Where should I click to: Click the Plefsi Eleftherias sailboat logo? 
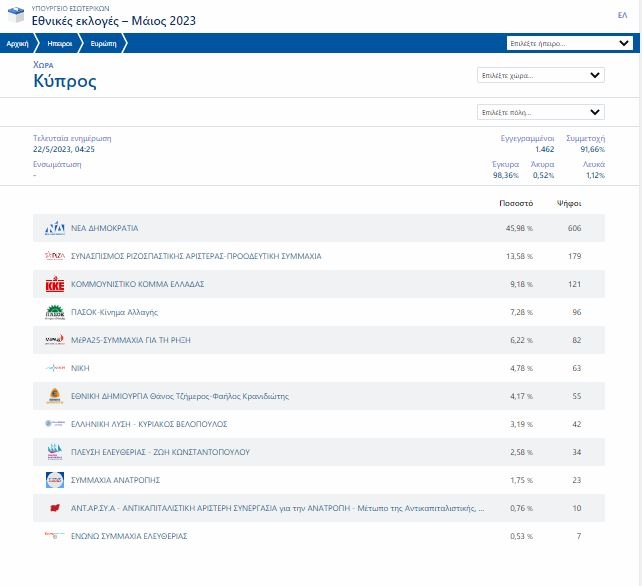coord(55,452)
